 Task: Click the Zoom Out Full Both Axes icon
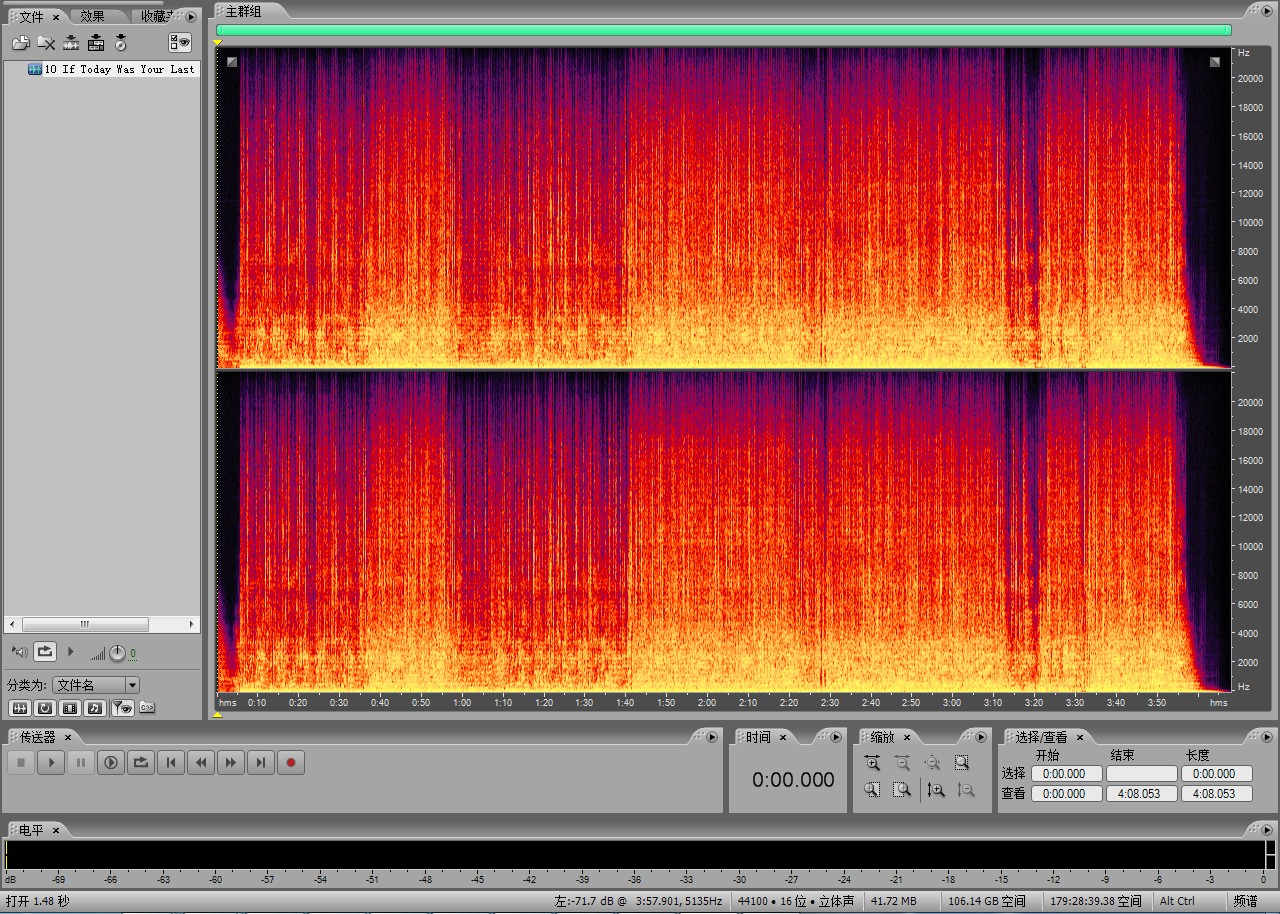click(x=933, y=763)
